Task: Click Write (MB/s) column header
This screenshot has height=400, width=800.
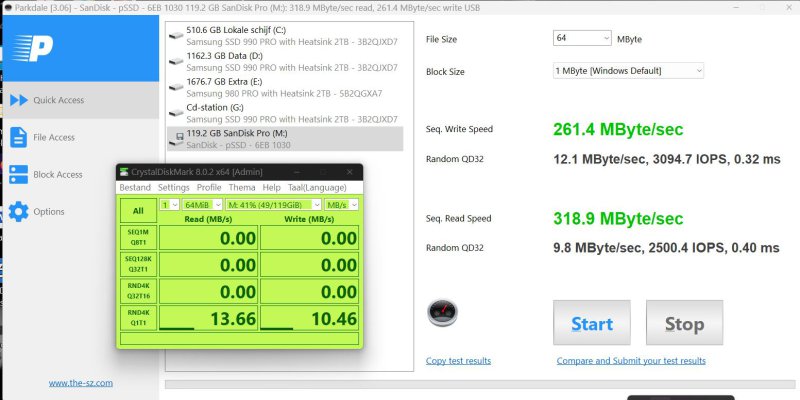Action: 309,219
